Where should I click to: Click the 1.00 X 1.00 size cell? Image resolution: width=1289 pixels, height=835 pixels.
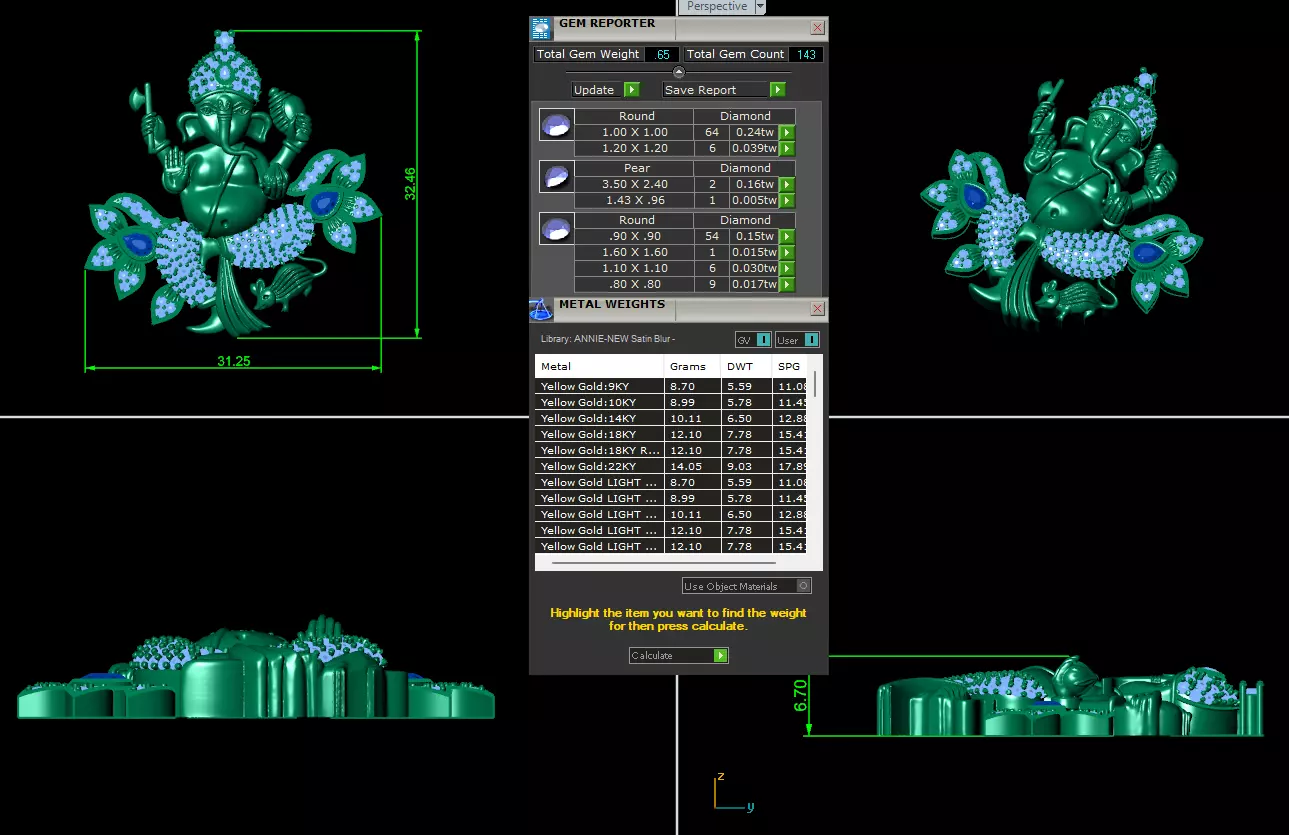tap(634, 132)
